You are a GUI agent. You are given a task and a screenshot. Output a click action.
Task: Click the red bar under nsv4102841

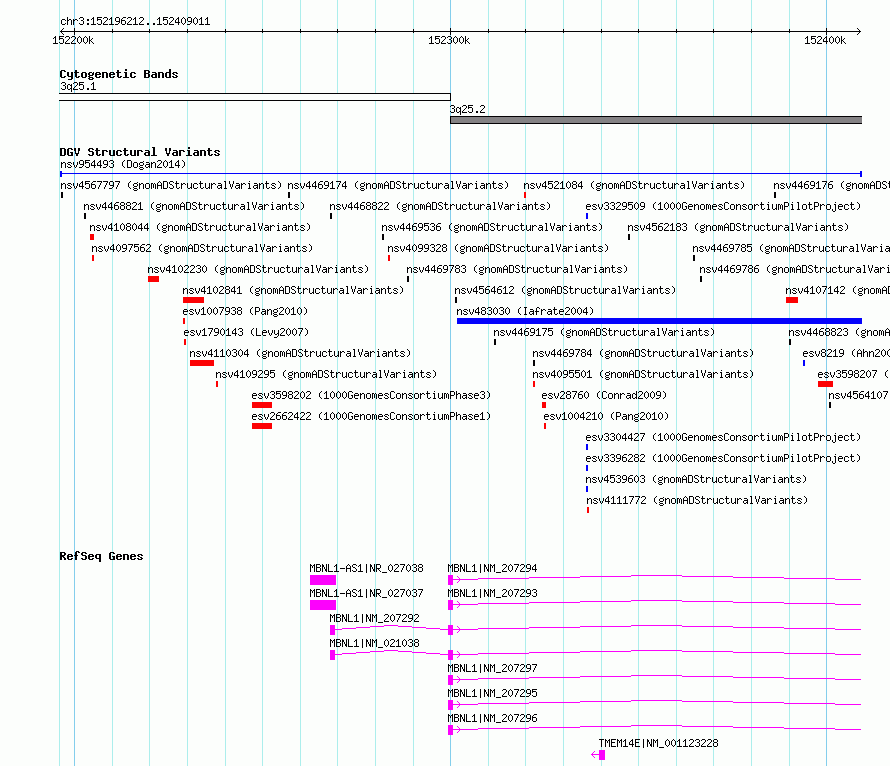coord(193,300)
